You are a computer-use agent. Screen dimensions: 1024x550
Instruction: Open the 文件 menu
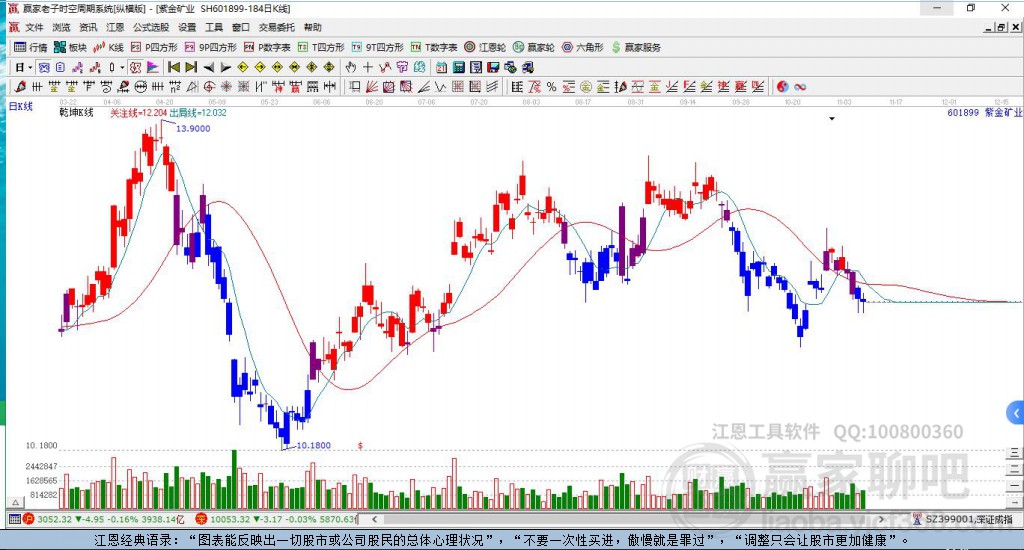pos(34,27)
